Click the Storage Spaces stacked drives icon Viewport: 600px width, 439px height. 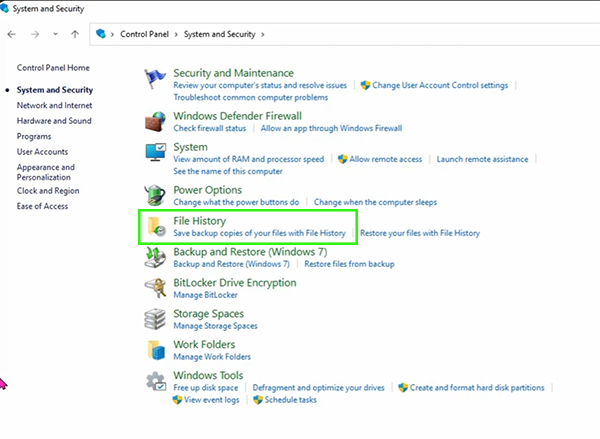click(x=155, y=319)
